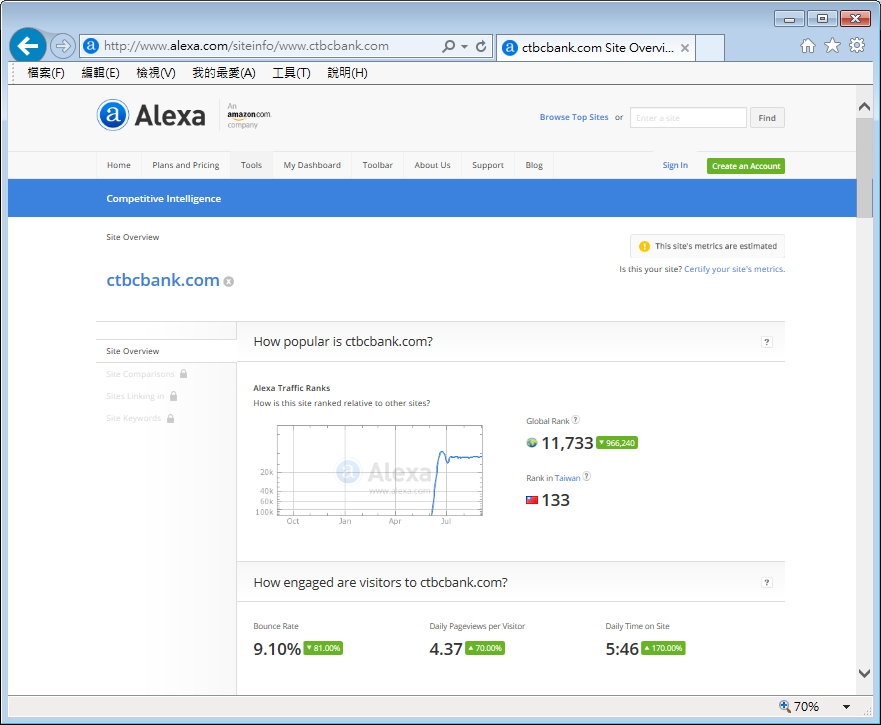
Task: Open the 我的最愛(A) menu
Action: (224, 73)
